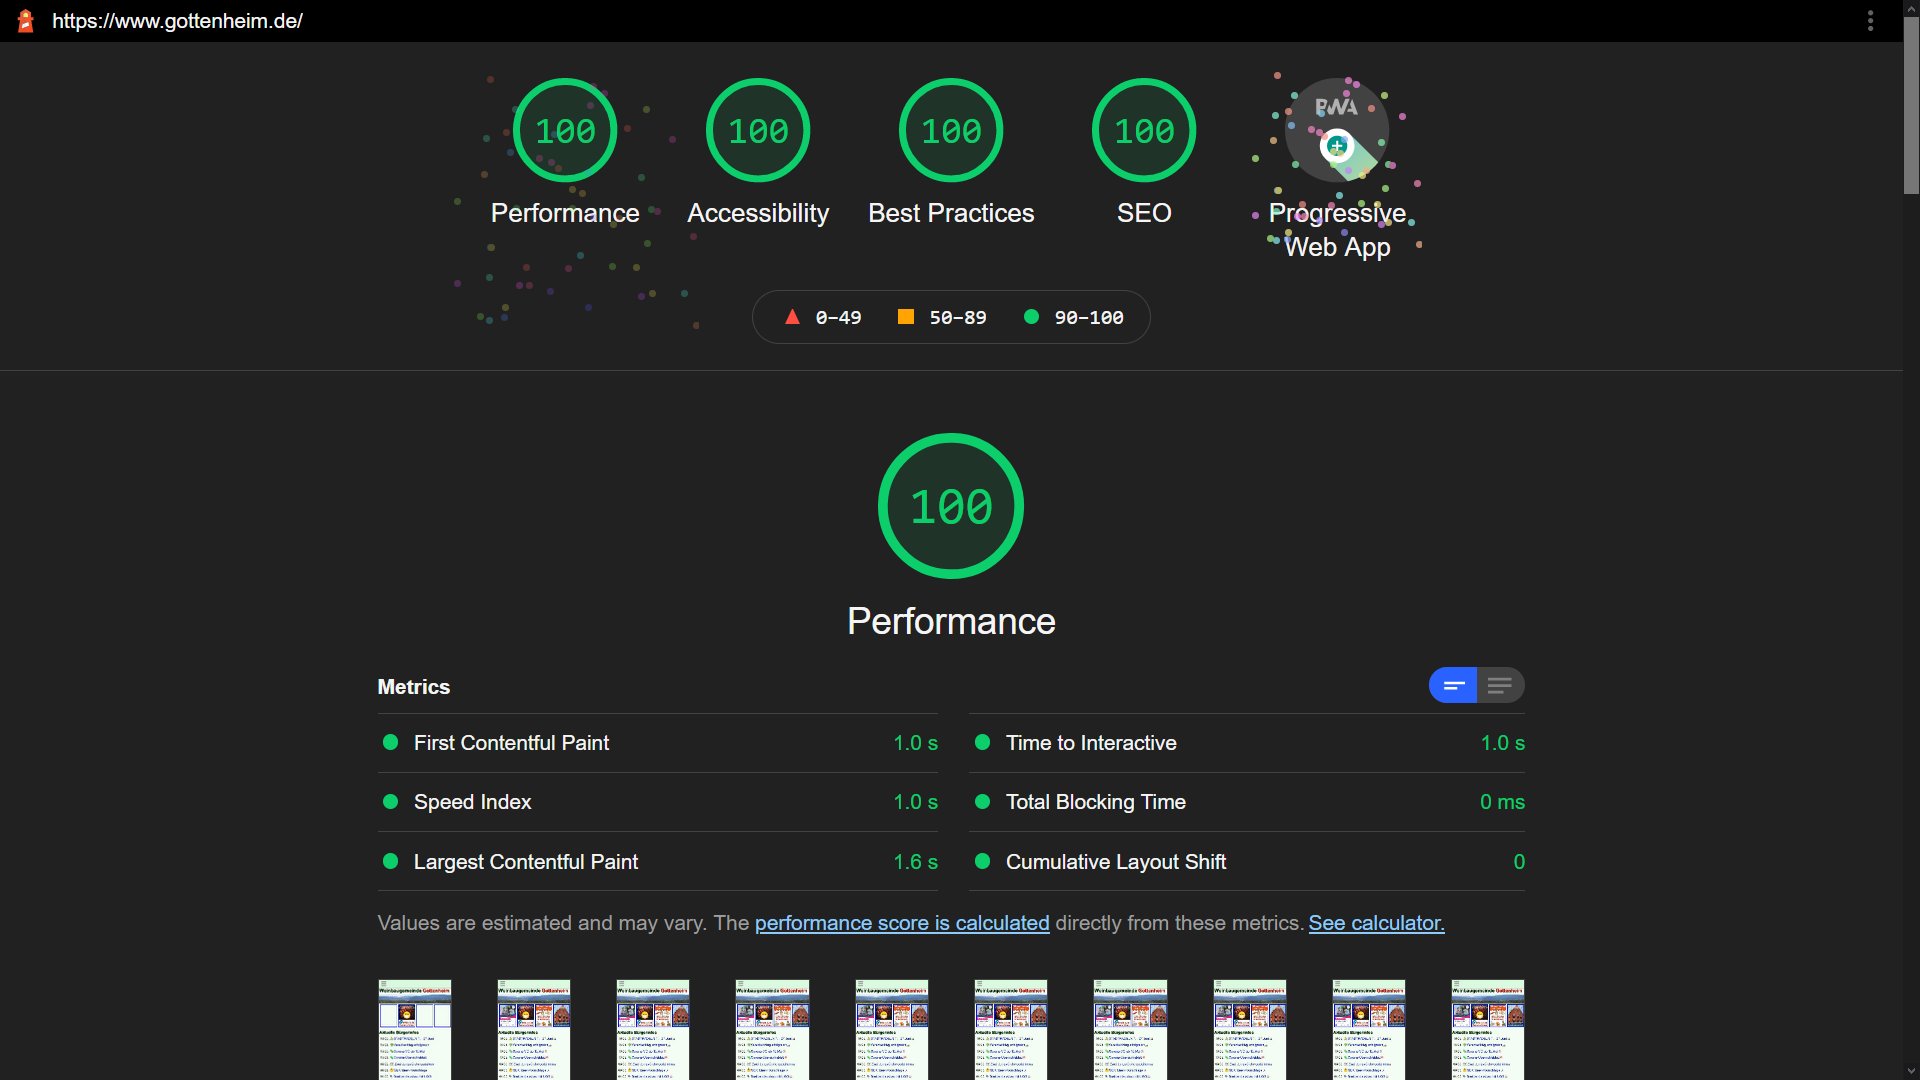Open the three-dot tools menu
Screen dimensions: 1920x1080
pyautogui.click(x=1870, y=21)
